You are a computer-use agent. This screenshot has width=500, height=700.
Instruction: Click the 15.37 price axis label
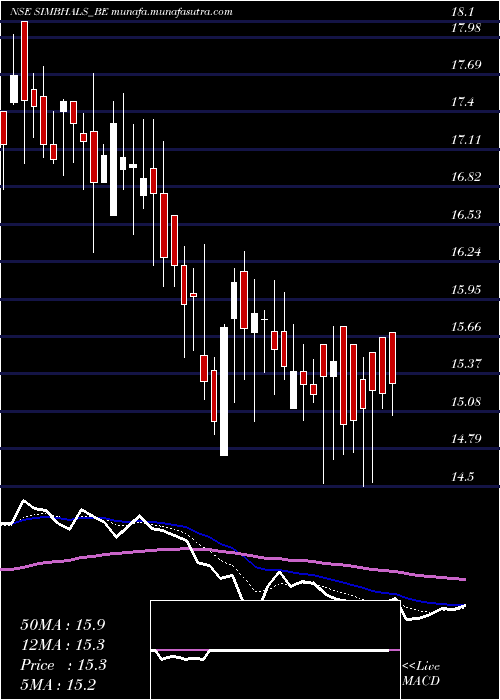coord(466,364)
